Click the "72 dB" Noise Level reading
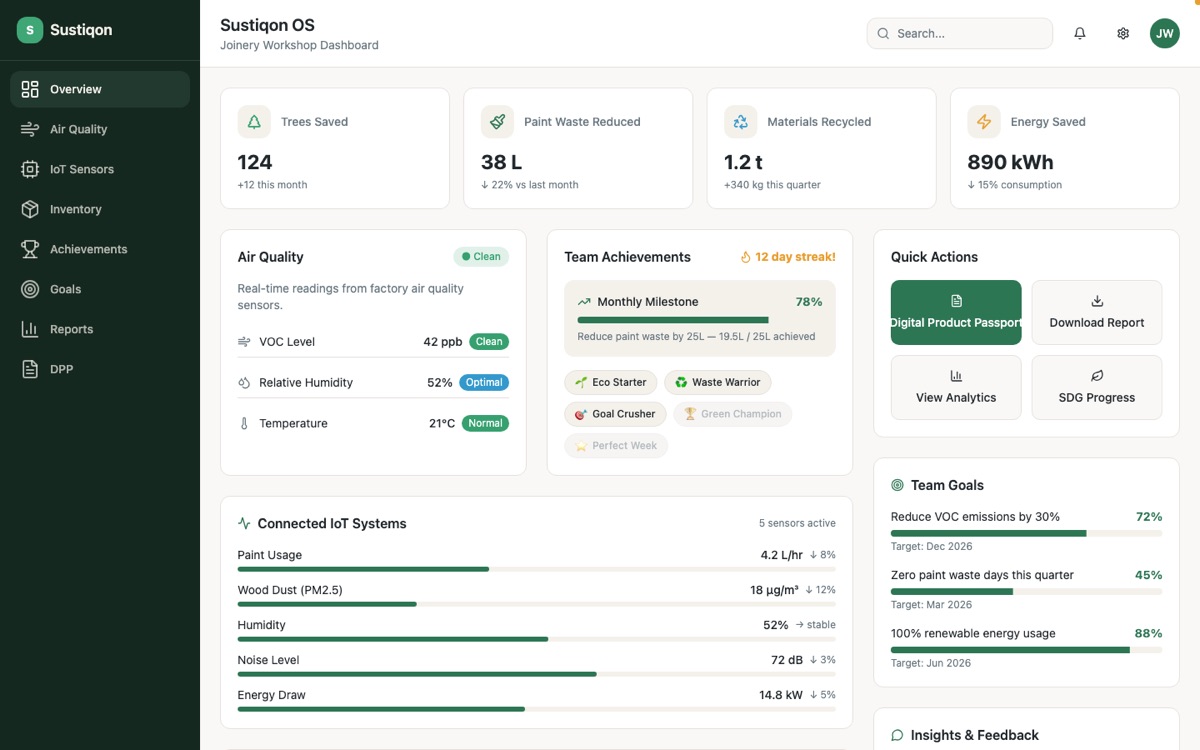This screenshot has width=1200, height=750. [787, 660]
